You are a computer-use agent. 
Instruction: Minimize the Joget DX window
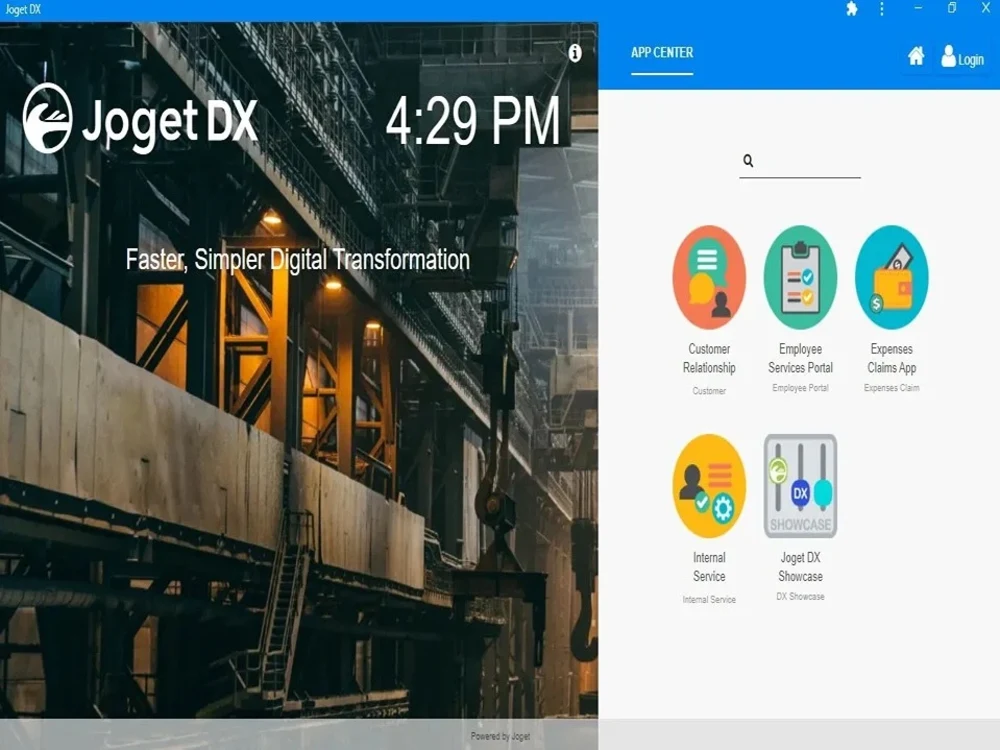point(918,8)
